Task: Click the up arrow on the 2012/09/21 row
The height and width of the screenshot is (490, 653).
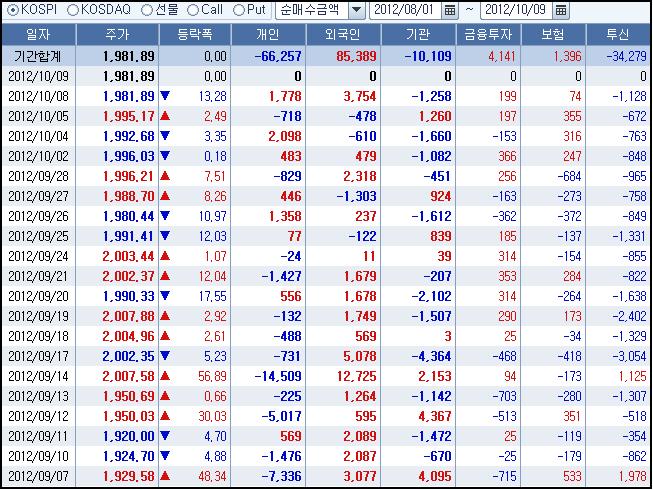Action: (165, 276)
